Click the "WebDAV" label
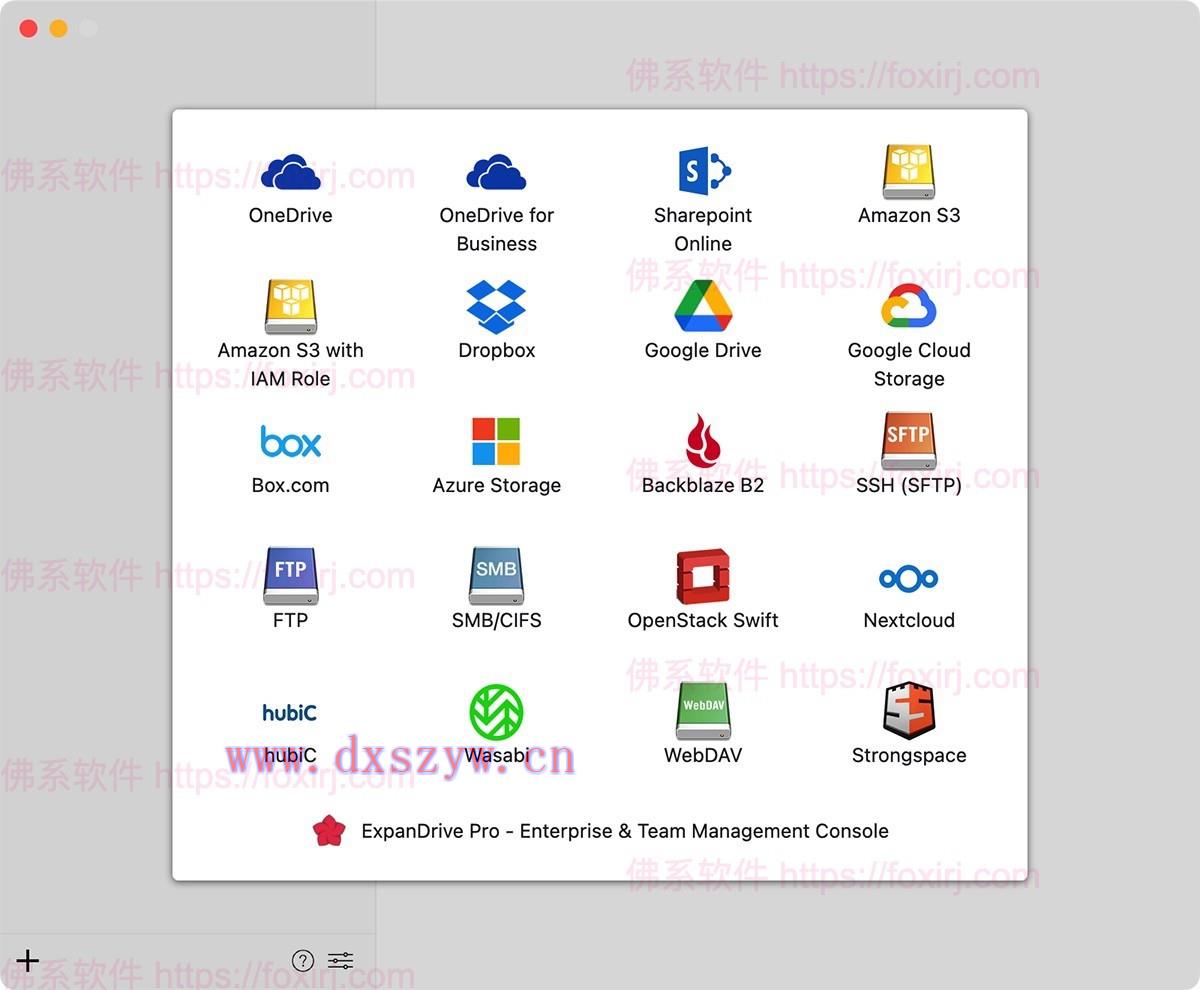This screenshot has height=990, width=1200. click(x=703, y=755)
